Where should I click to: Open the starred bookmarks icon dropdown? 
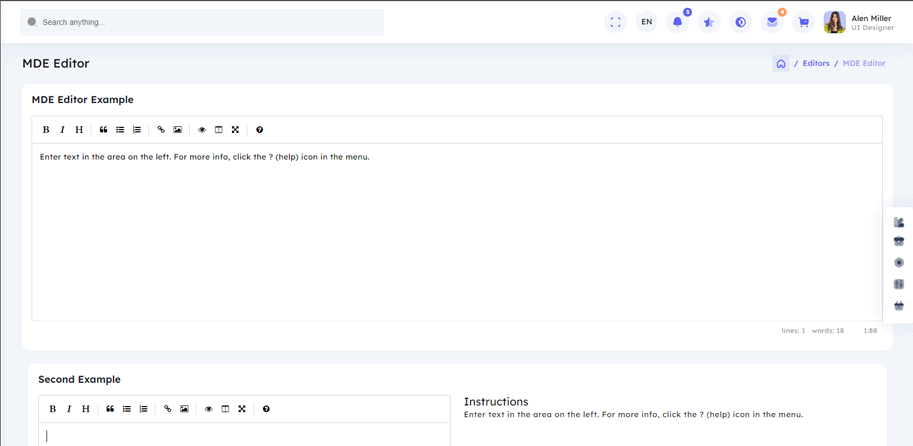click(709, 22)
